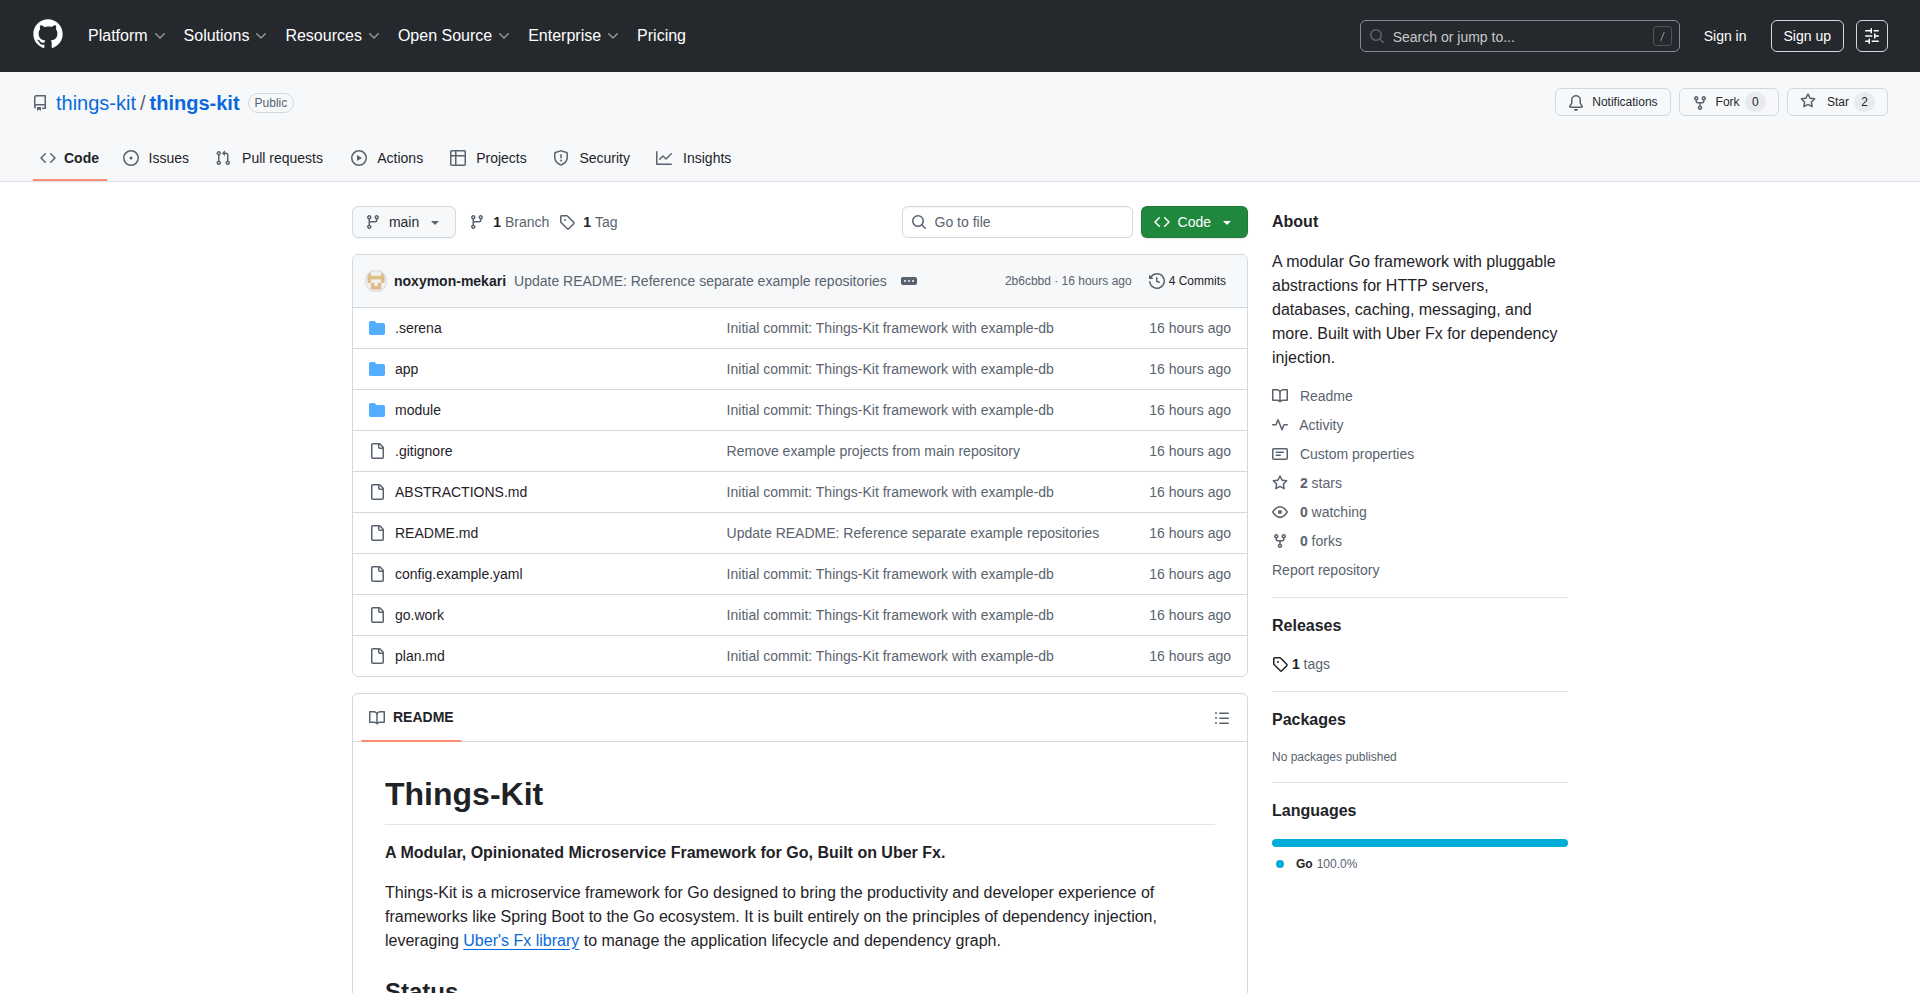Follow the Uber's Fx library link
1920x993 pixels.
521,940
